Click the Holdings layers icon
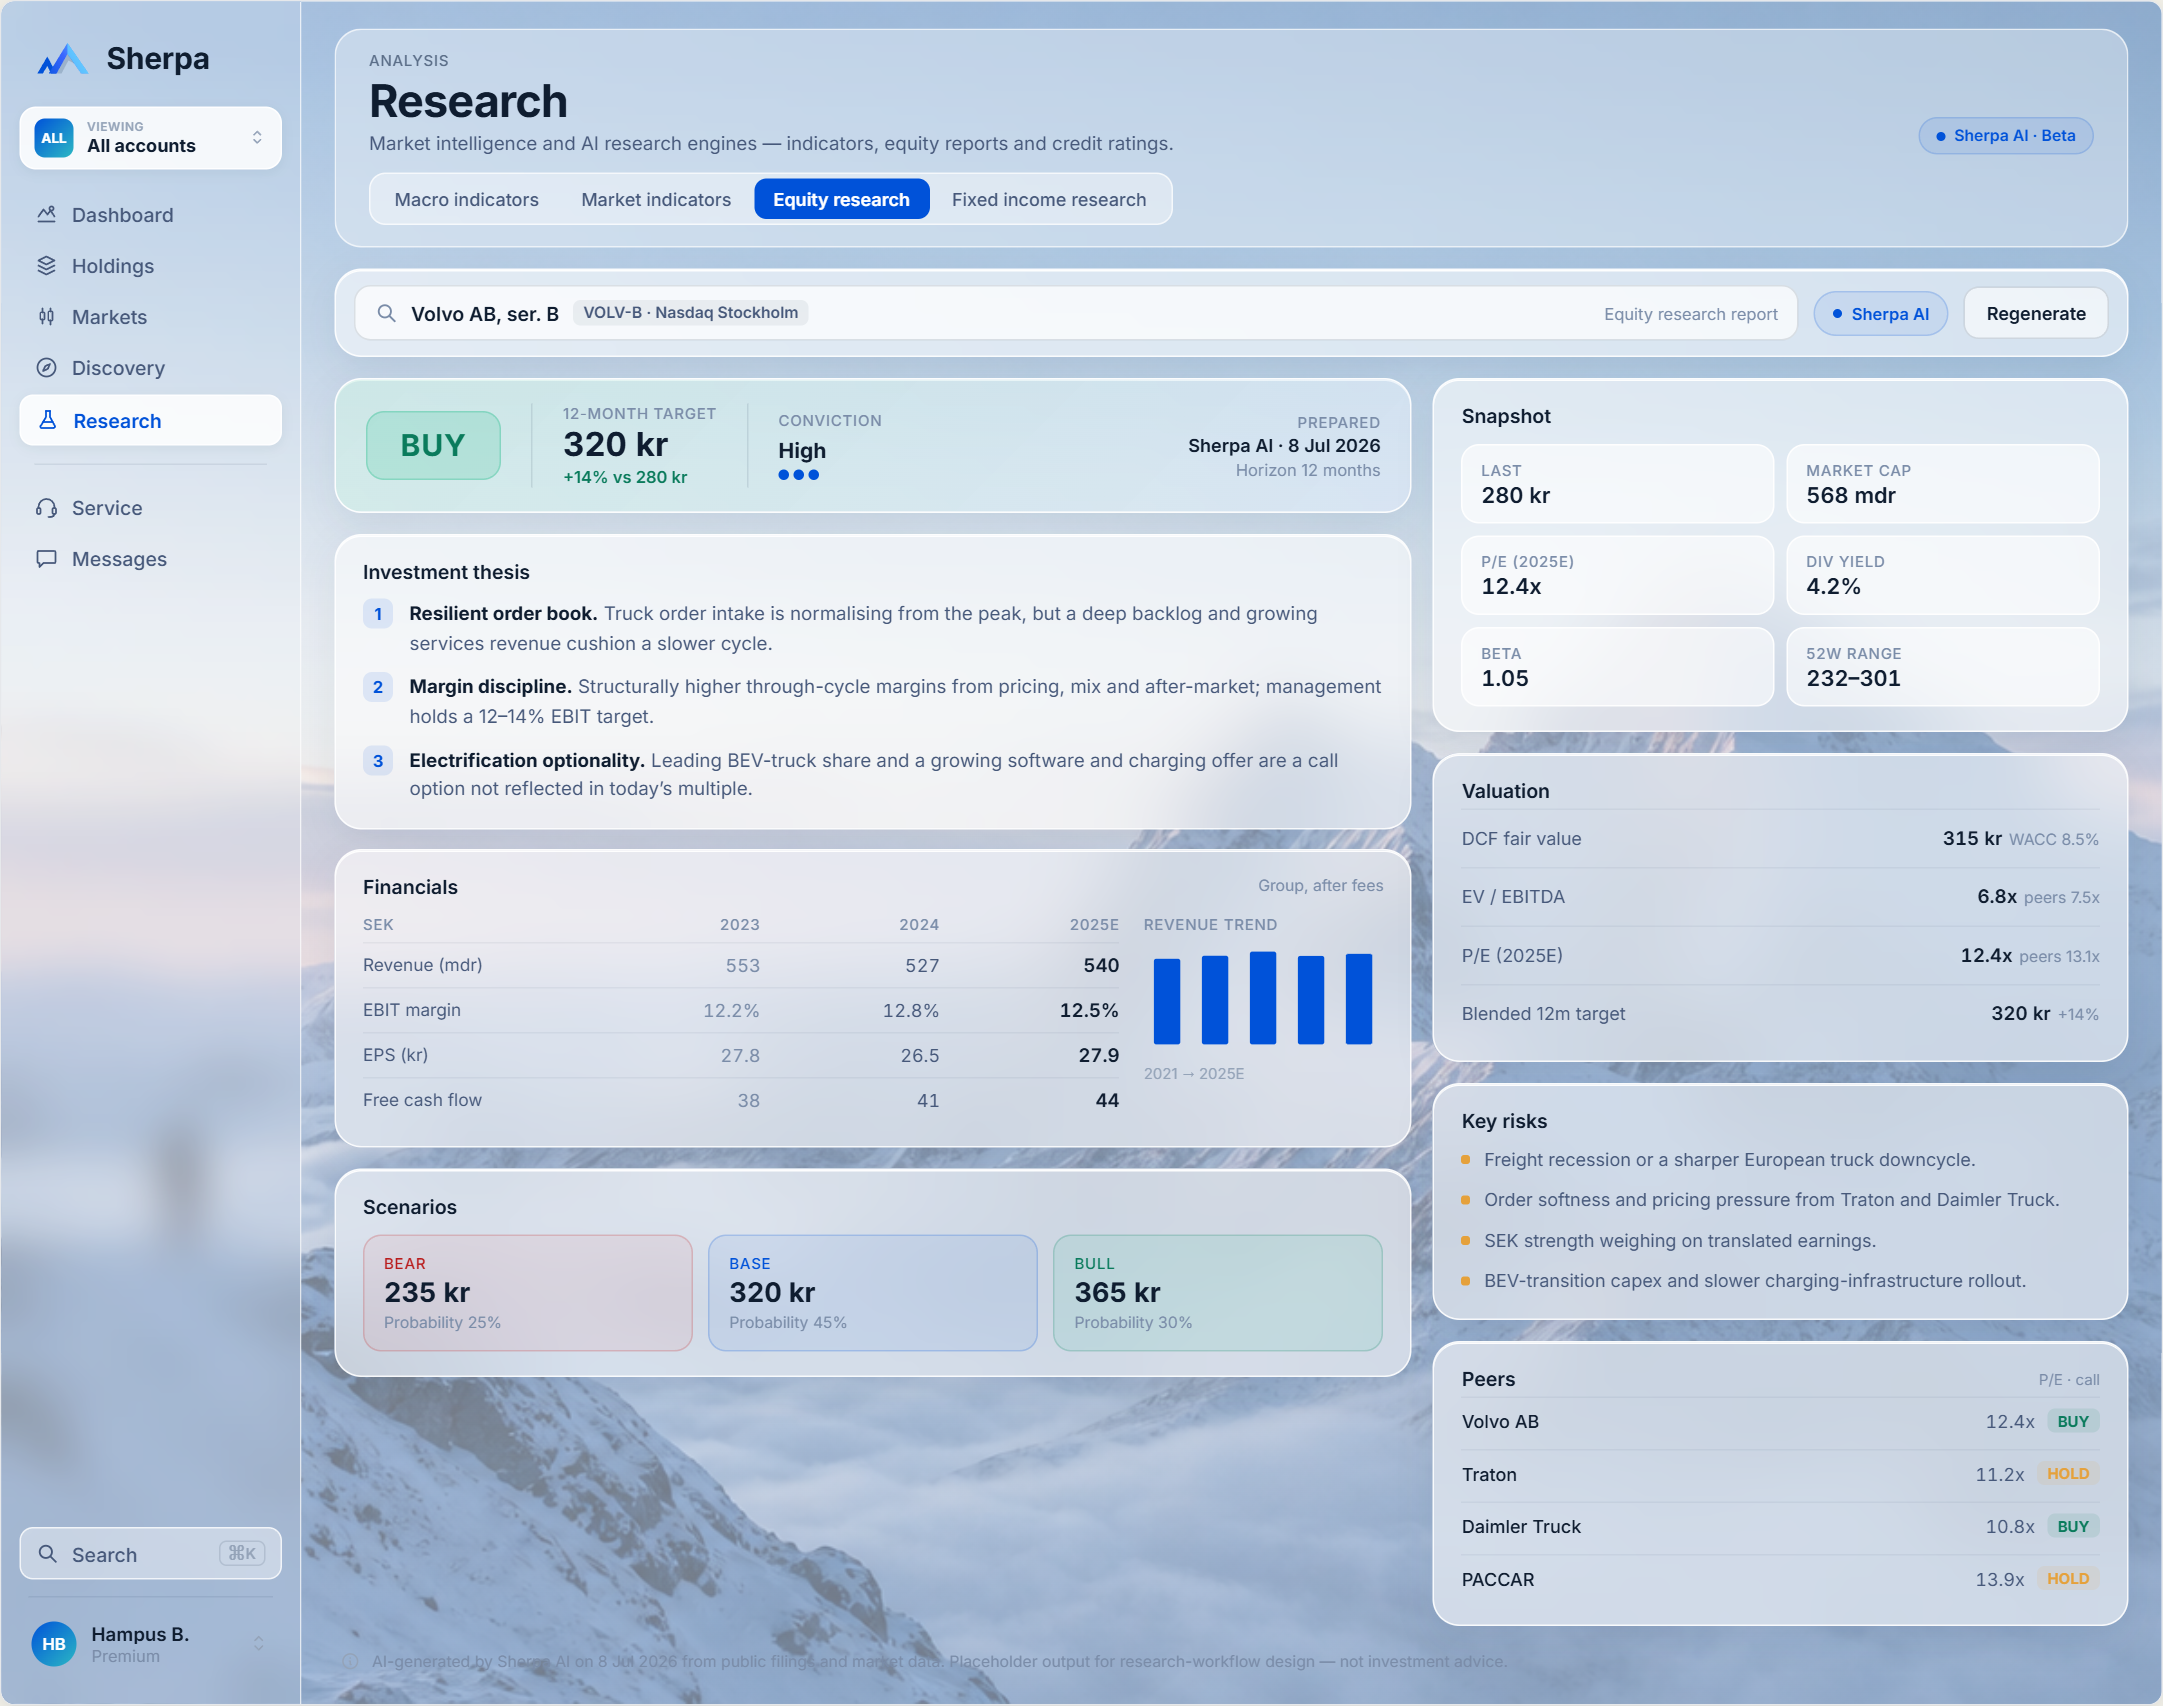 pos(46,265)
